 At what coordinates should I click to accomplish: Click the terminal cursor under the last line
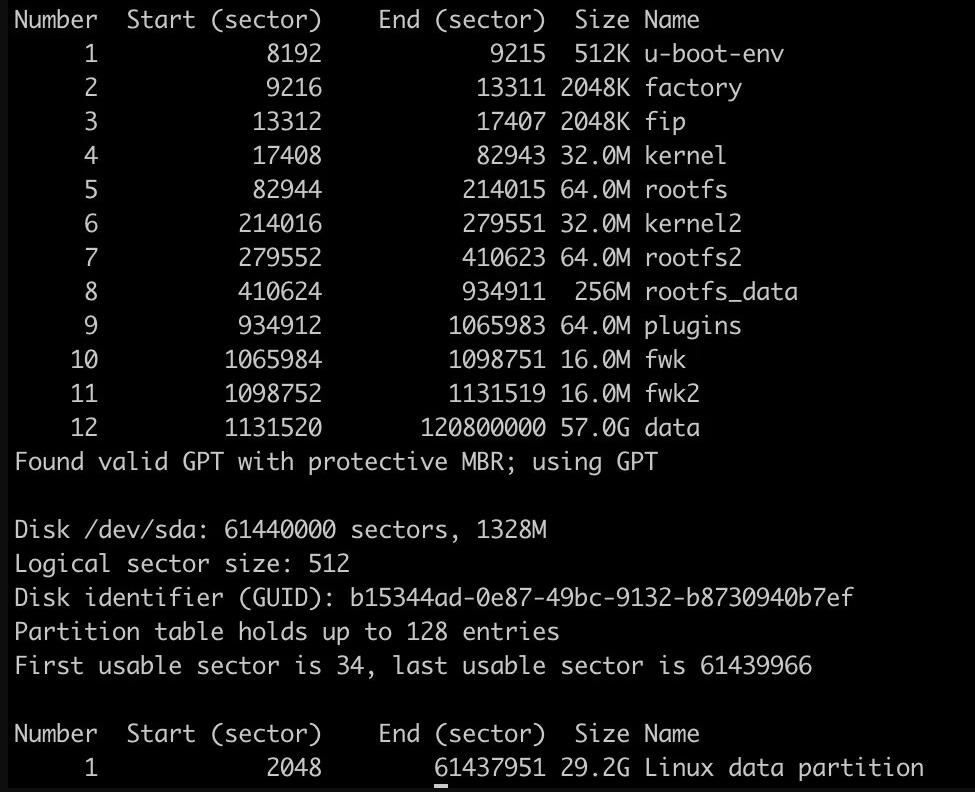point(440,785)
